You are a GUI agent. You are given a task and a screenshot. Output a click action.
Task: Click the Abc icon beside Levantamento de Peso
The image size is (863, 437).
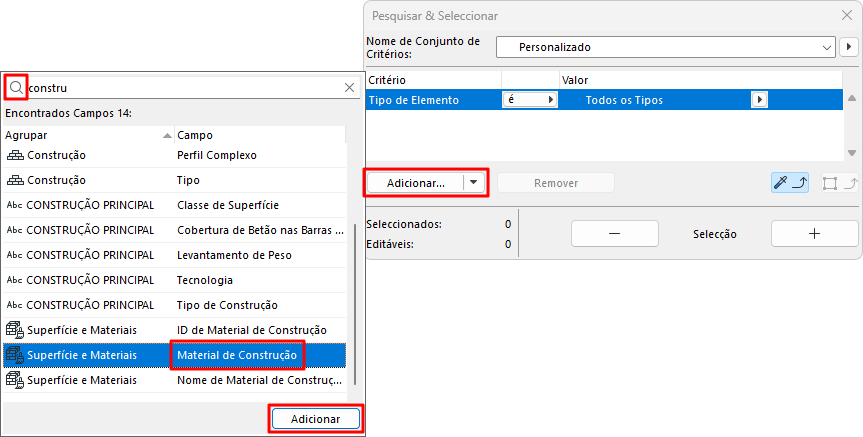(14, 255)
